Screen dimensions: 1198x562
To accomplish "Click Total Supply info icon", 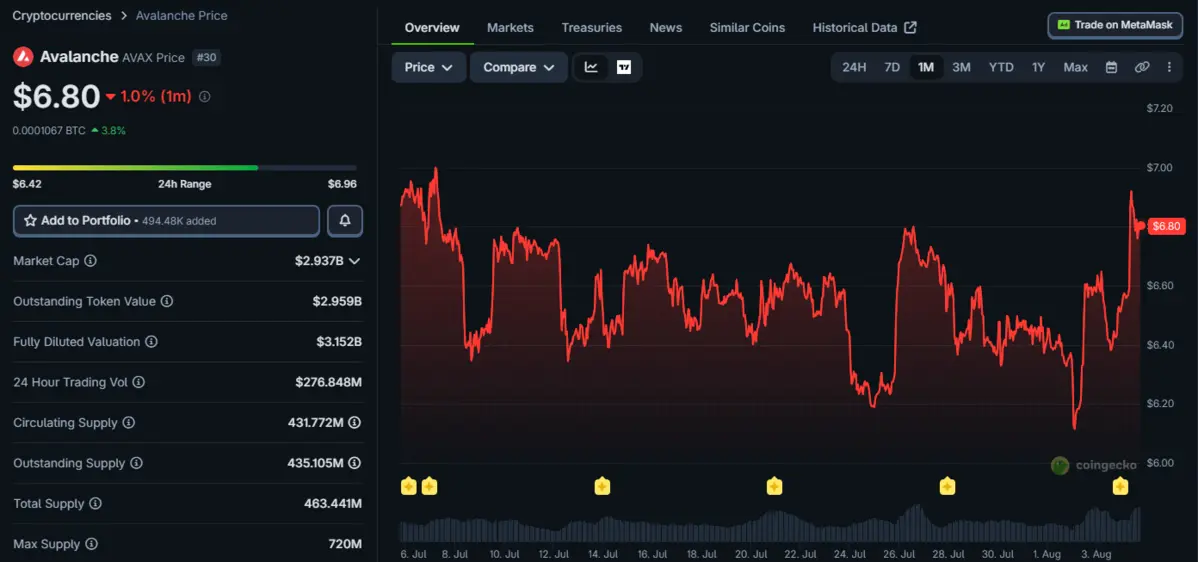I will pos(95,504).
